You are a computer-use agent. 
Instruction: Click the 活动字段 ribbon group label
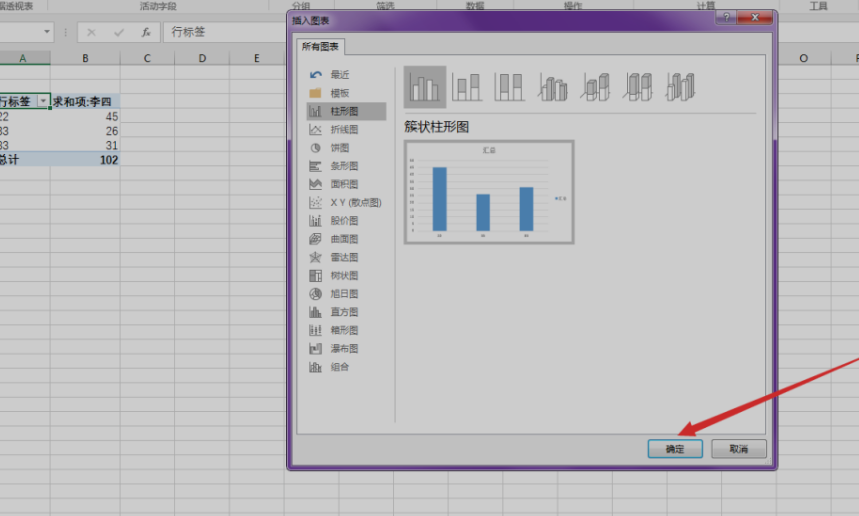pyautogui.click(x=158, y=6)
